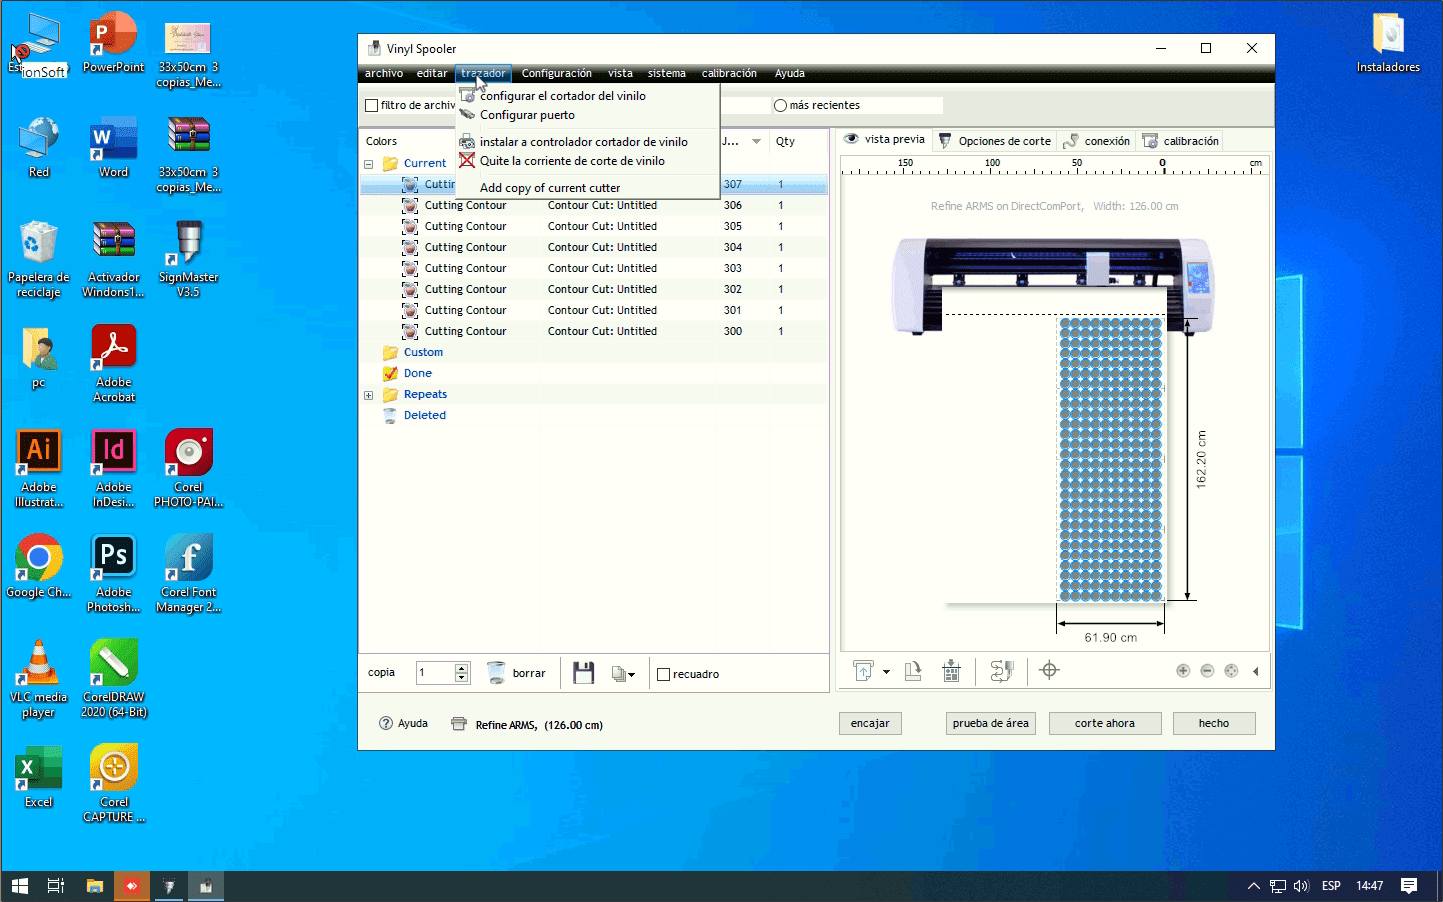
Task: Click the Ayuda question mark icon
Action: point(386,723)
